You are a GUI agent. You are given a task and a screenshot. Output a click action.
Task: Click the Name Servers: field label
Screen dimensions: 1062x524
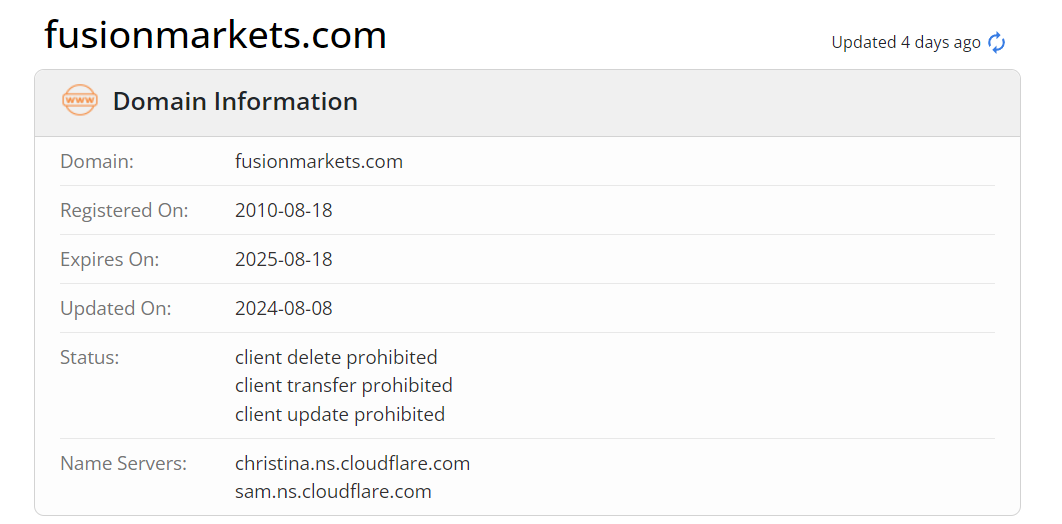point(122,463)
